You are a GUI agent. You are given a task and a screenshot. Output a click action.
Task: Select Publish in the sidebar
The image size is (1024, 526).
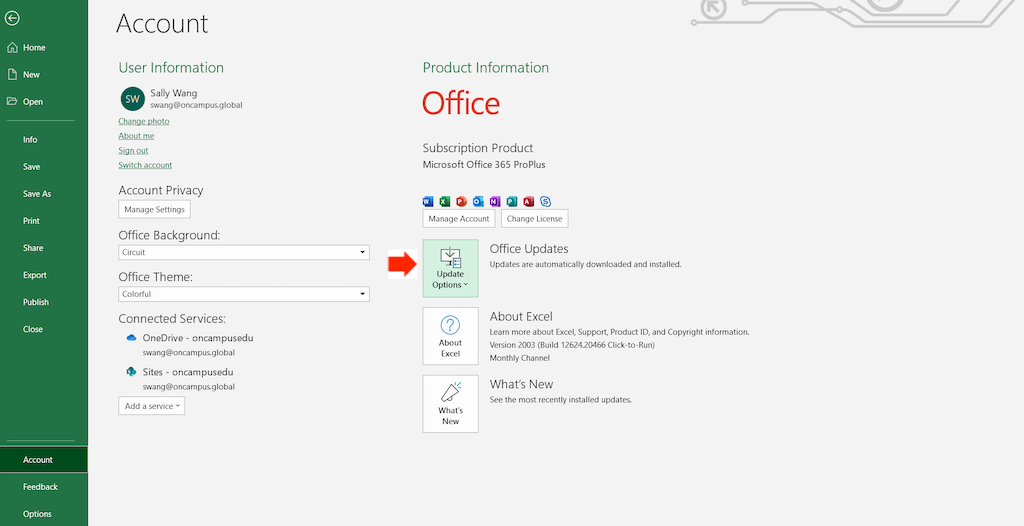[36, 302]
